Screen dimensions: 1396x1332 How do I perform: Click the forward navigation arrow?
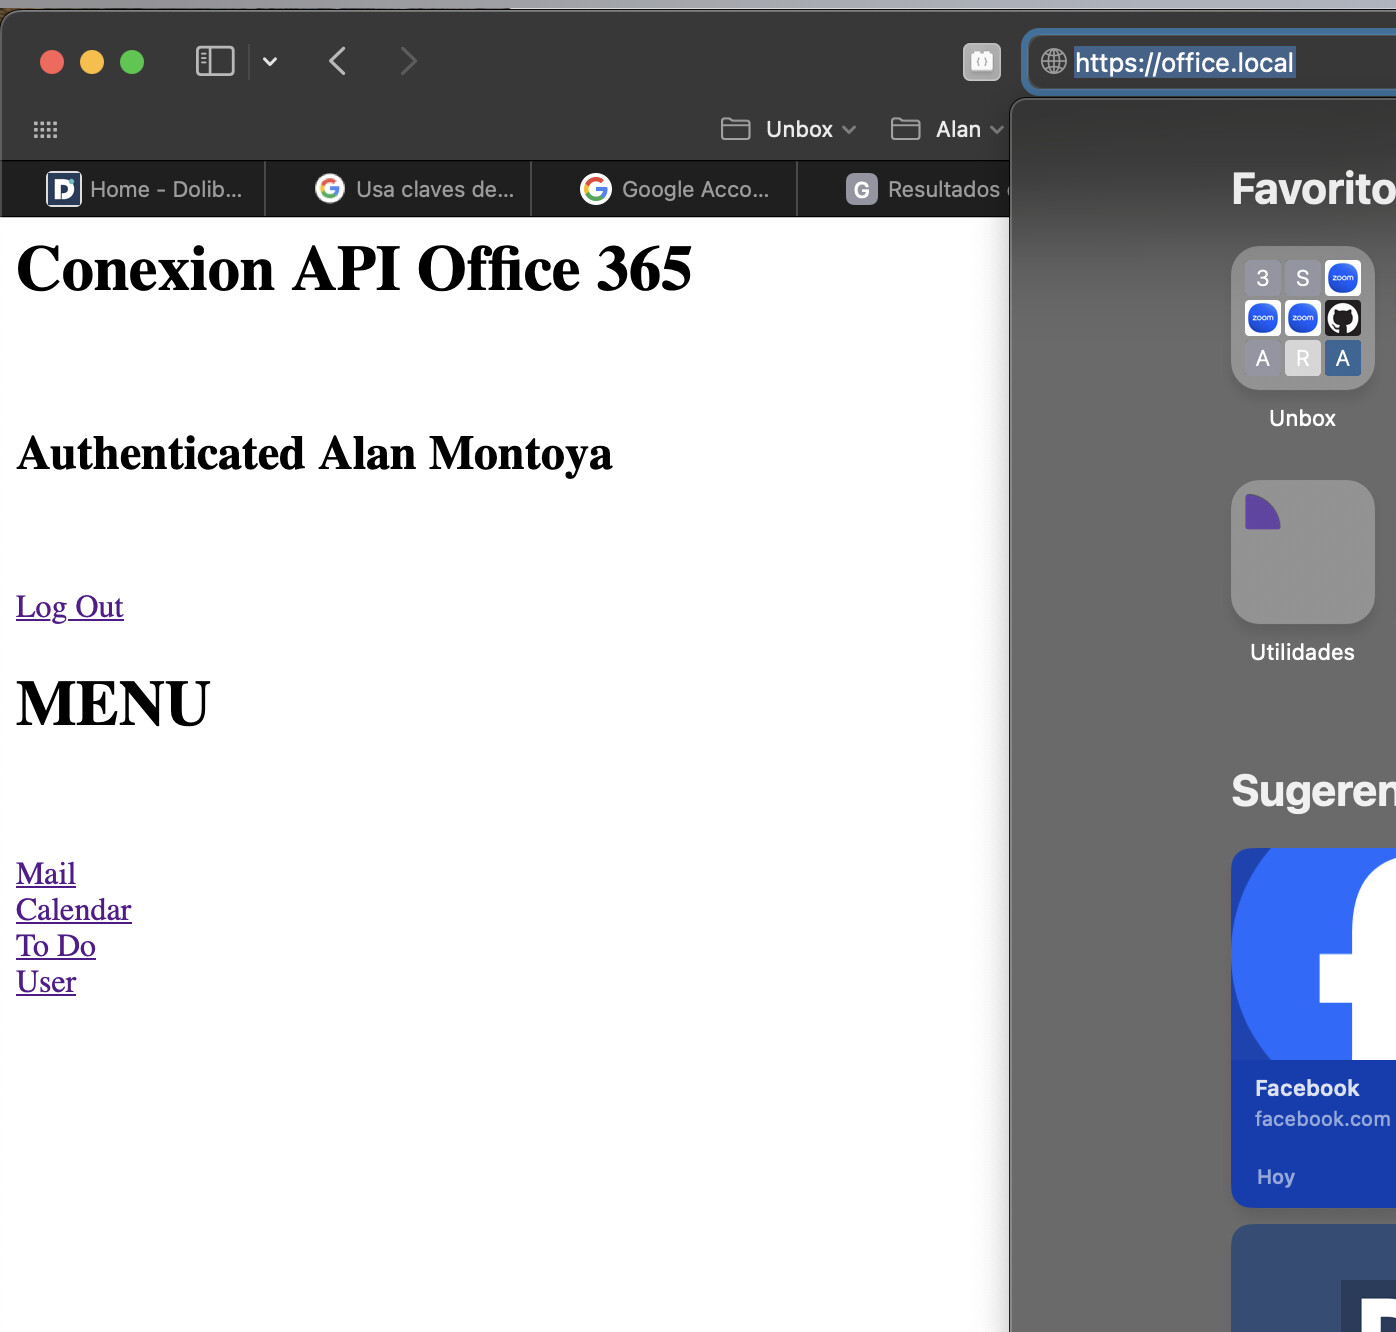(x=408, y=61)
